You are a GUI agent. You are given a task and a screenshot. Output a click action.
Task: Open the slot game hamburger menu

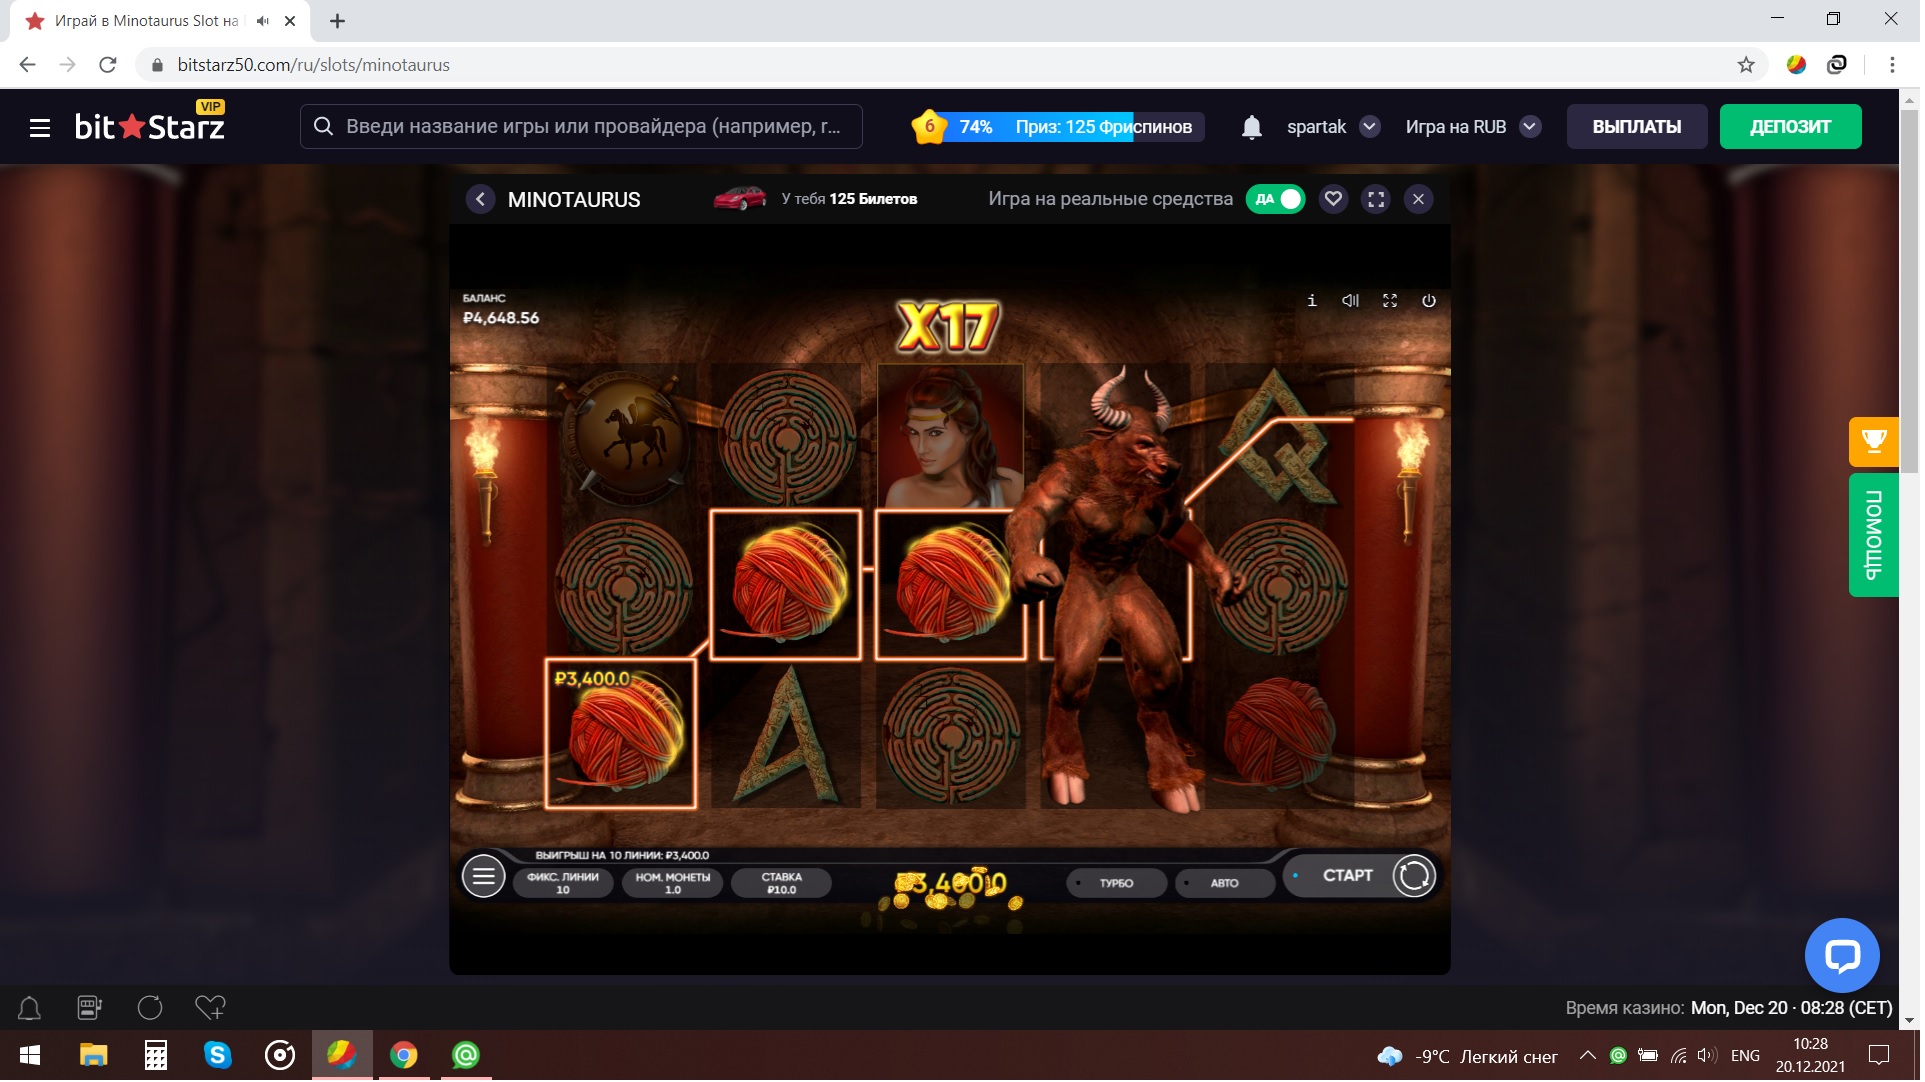pos(484,878)
